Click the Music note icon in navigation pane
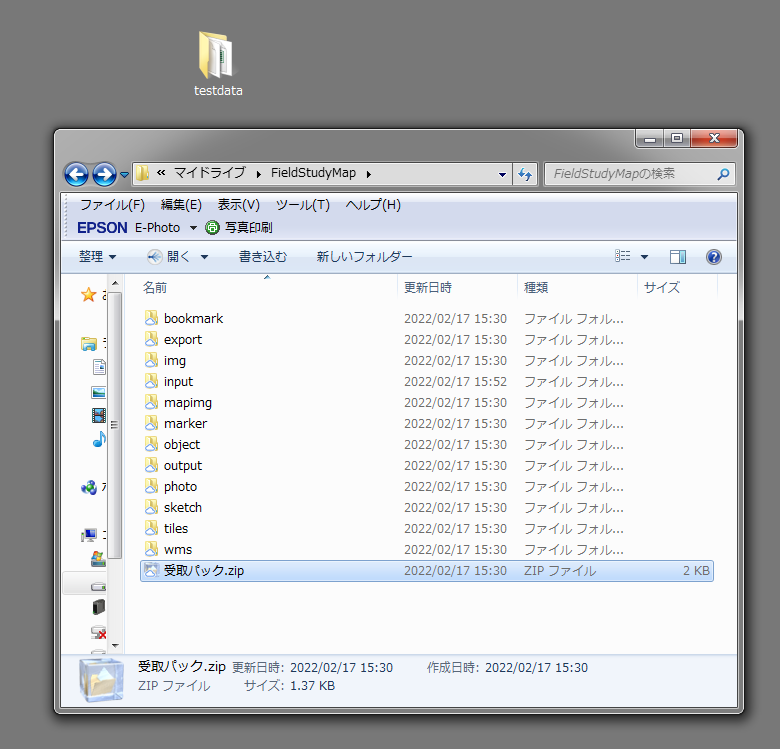 coord(99,439)
